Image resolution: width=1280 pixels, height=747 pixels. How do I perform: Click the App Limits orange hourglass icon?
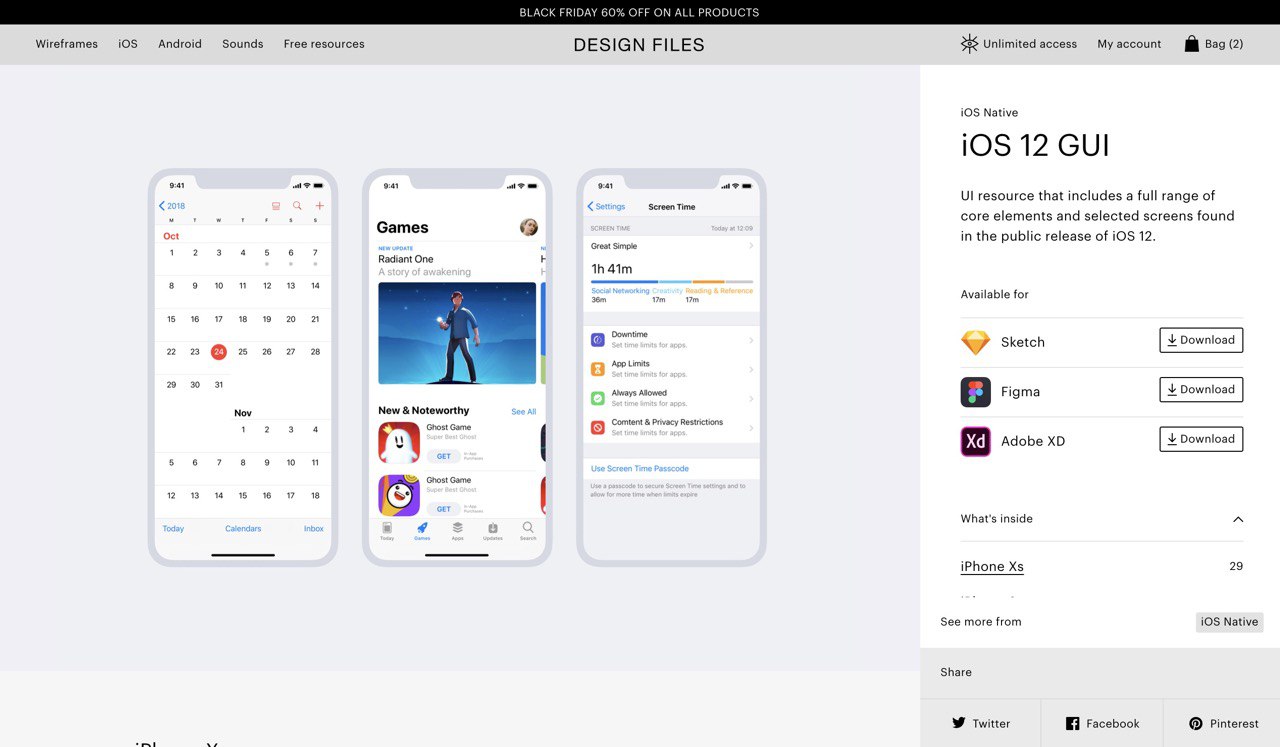[597, 369]
